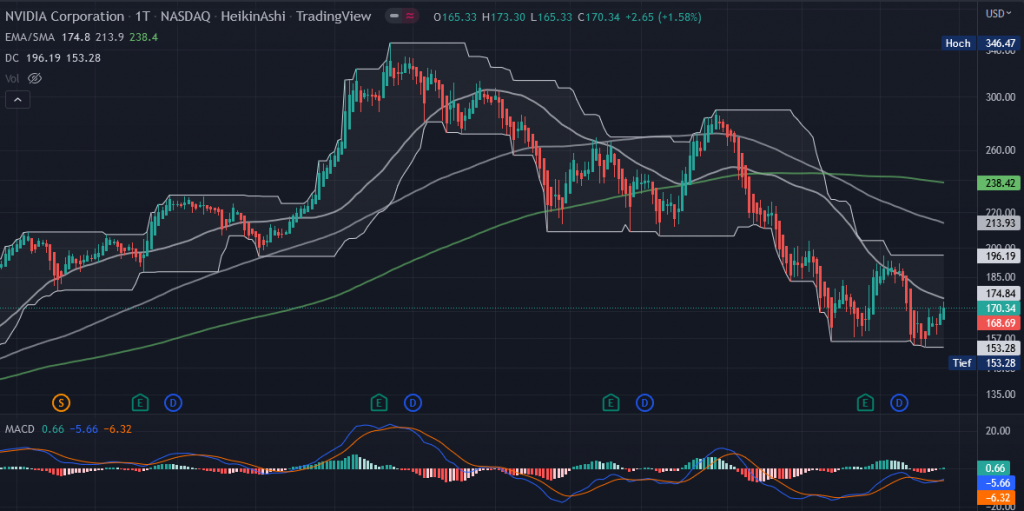The height and width of the screenshot is (511, 1024).
Task: Click the pink wavy data mode icon
Action: click(412, 16)
